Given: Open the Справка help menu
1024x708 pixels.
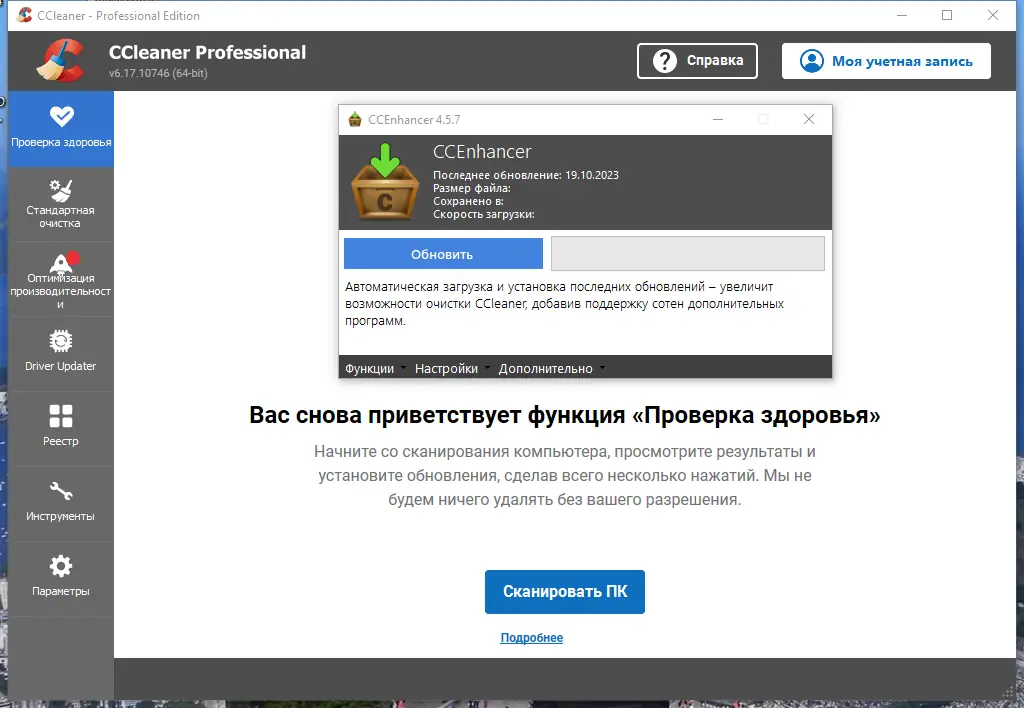Looking at the screenshot, I should [x=697, y=60].
